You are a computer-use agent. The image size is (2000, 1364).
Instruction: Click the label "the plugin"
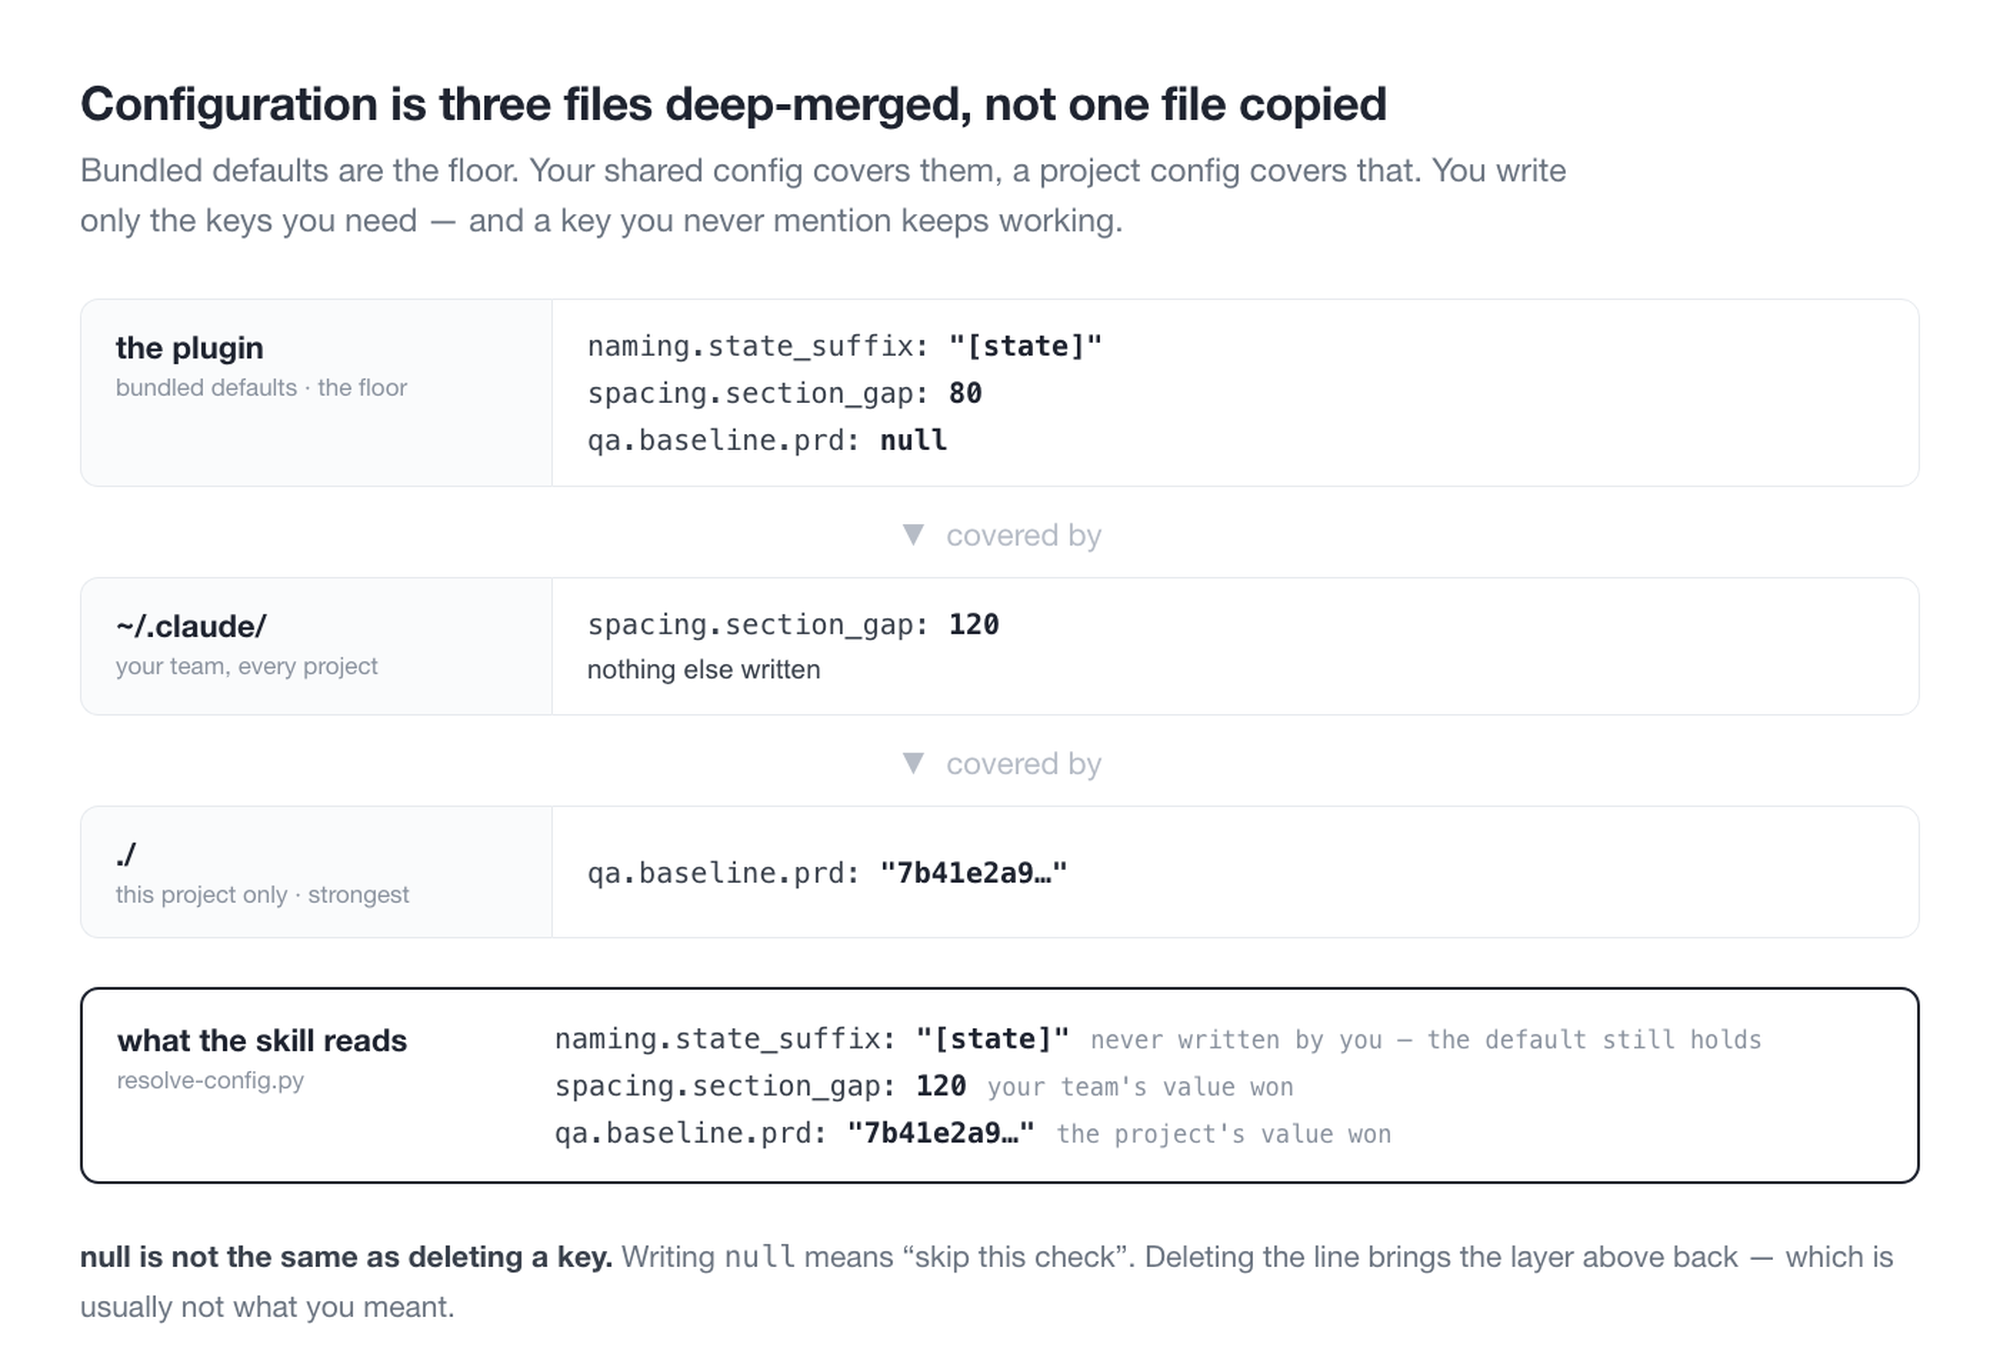pos(189,348)
